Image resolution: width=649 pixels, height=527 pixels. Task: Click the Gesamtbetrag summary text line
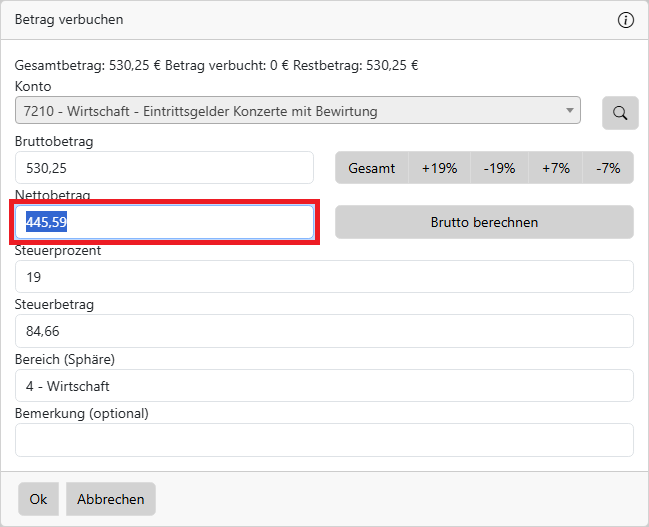point(216,66)
